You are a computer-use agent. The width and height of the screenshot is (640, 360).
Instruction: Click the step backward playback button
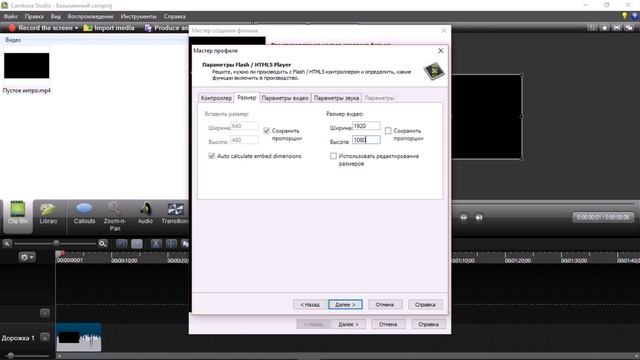click(x=464, y=217)
